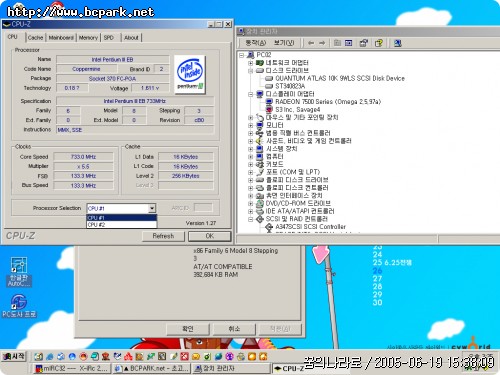Click the Intel Inside Pentium III logo
This screenshot has width=500, height=375.
(190, 74)
